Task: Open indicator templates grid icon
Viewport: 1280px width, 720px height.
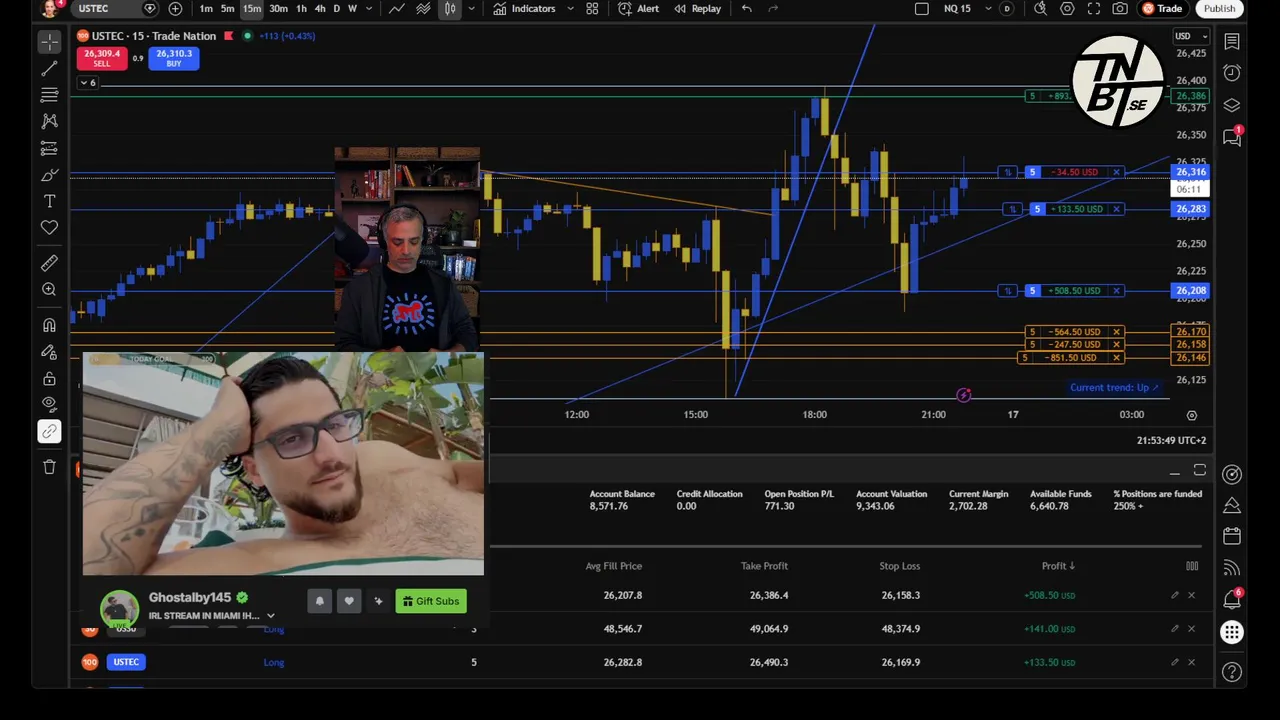Action: pos(592,9)
